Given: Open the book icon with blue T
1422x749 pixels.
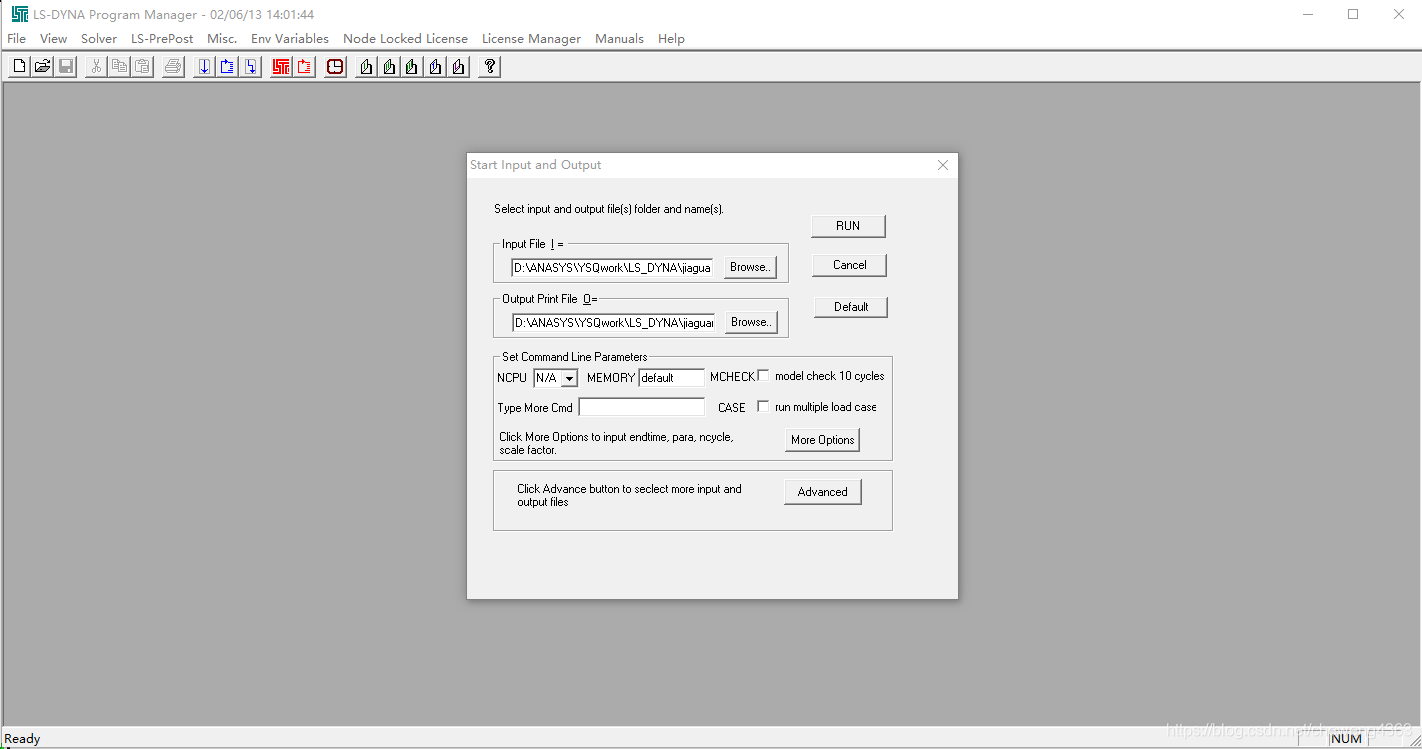Looking at the screenshot, I should 435,67.
